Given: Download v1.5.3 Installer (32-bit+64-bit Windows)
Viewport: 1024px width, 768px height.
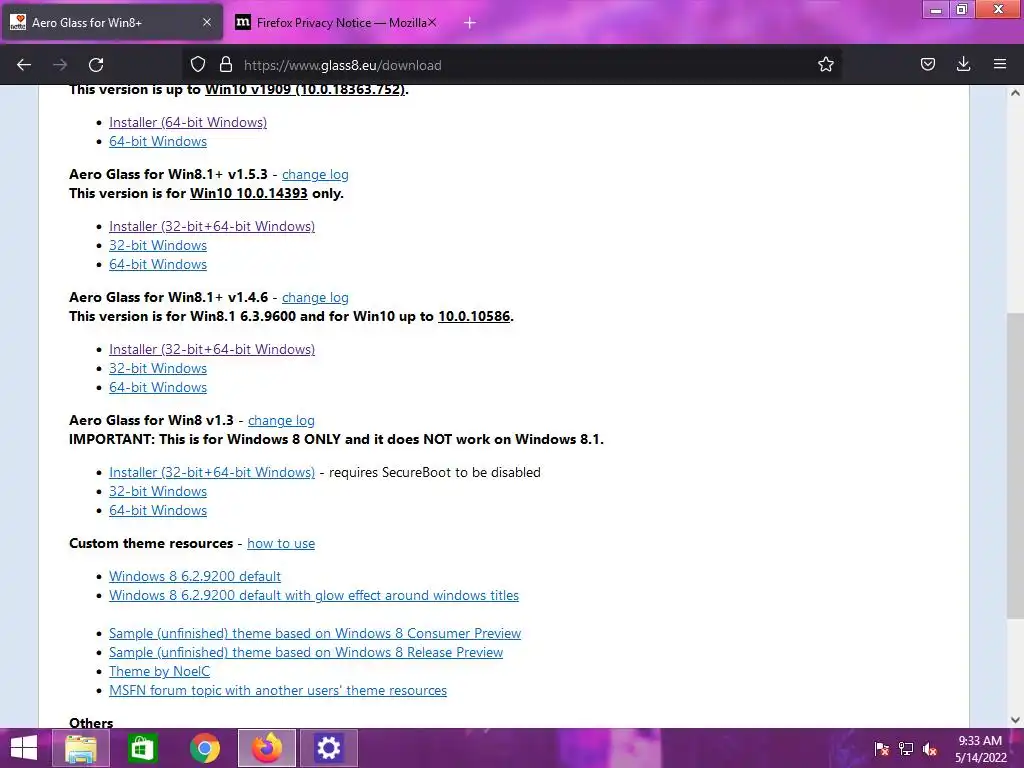Looking at the screenshot, I should 212,226.
